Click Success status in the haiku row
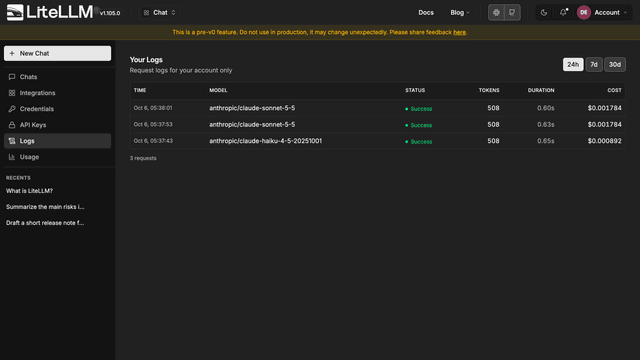 (x=418, y=142)
